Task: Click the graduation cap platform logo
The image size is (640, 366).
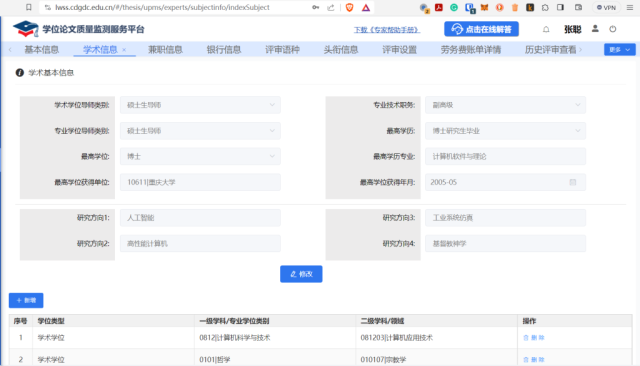Action: tap(25, 29)
